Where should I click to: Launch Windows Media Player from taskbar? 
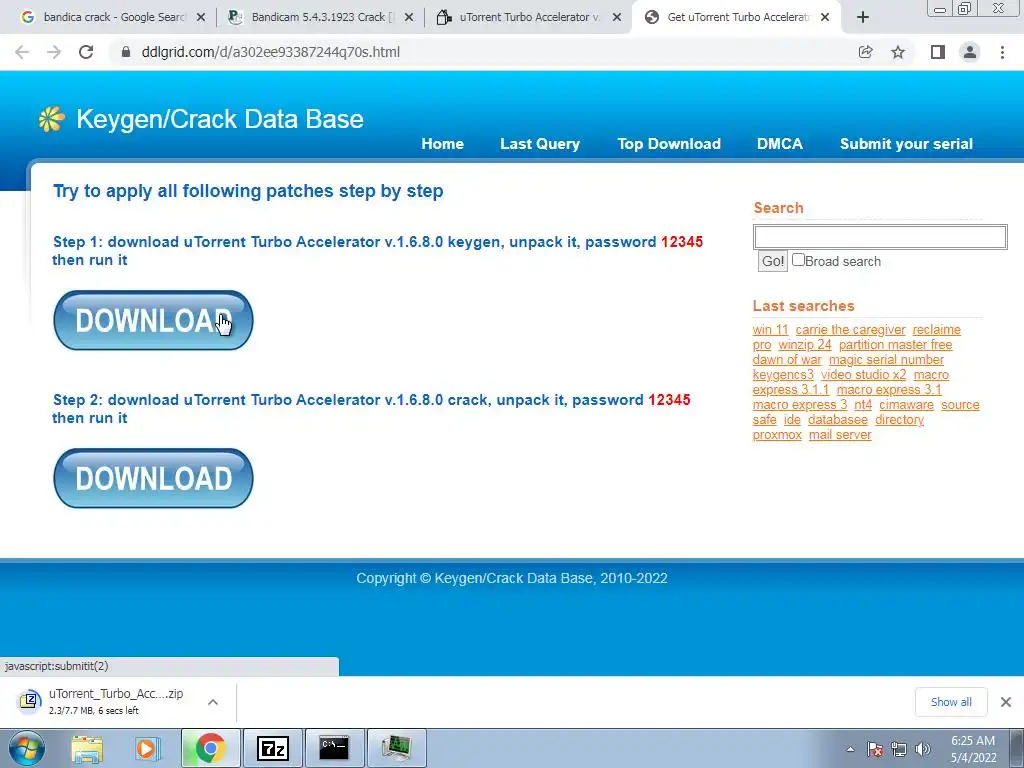pyautogui.click(x=147, y=748)
